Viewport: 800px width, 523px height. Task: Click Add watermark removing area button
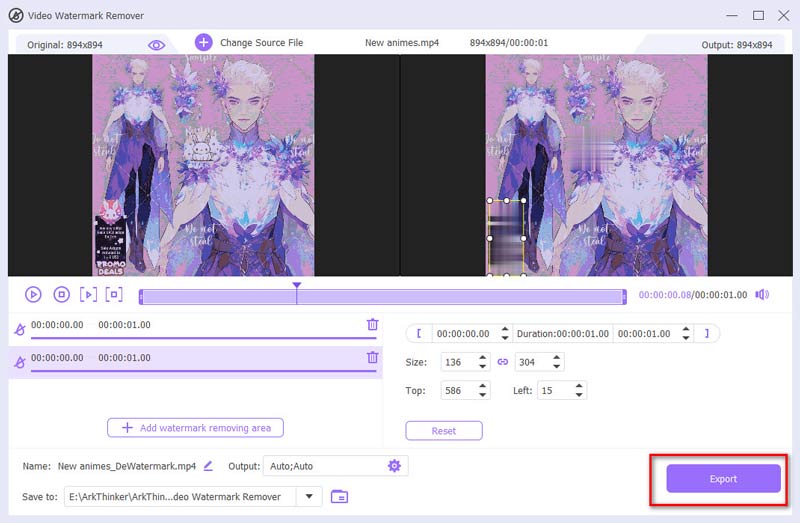195,428
